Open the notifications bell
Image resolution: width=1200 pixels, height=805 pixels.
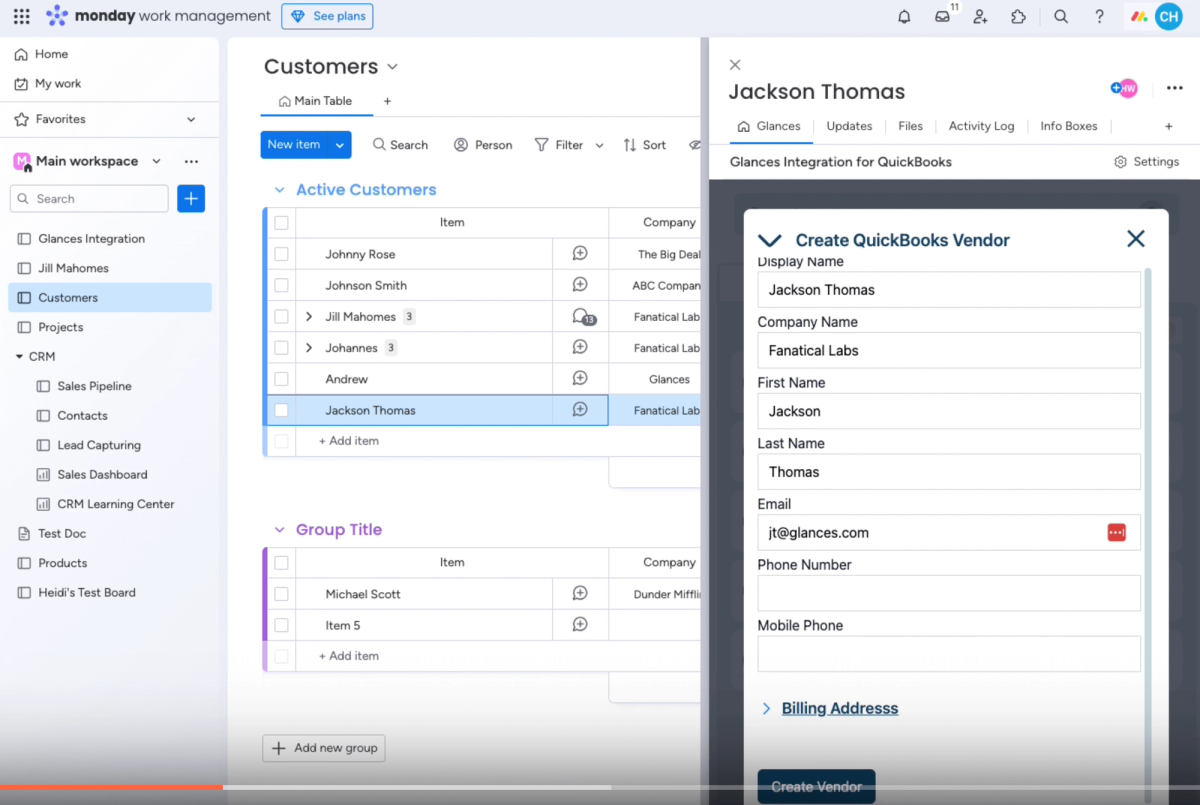[x=904, y=16]
